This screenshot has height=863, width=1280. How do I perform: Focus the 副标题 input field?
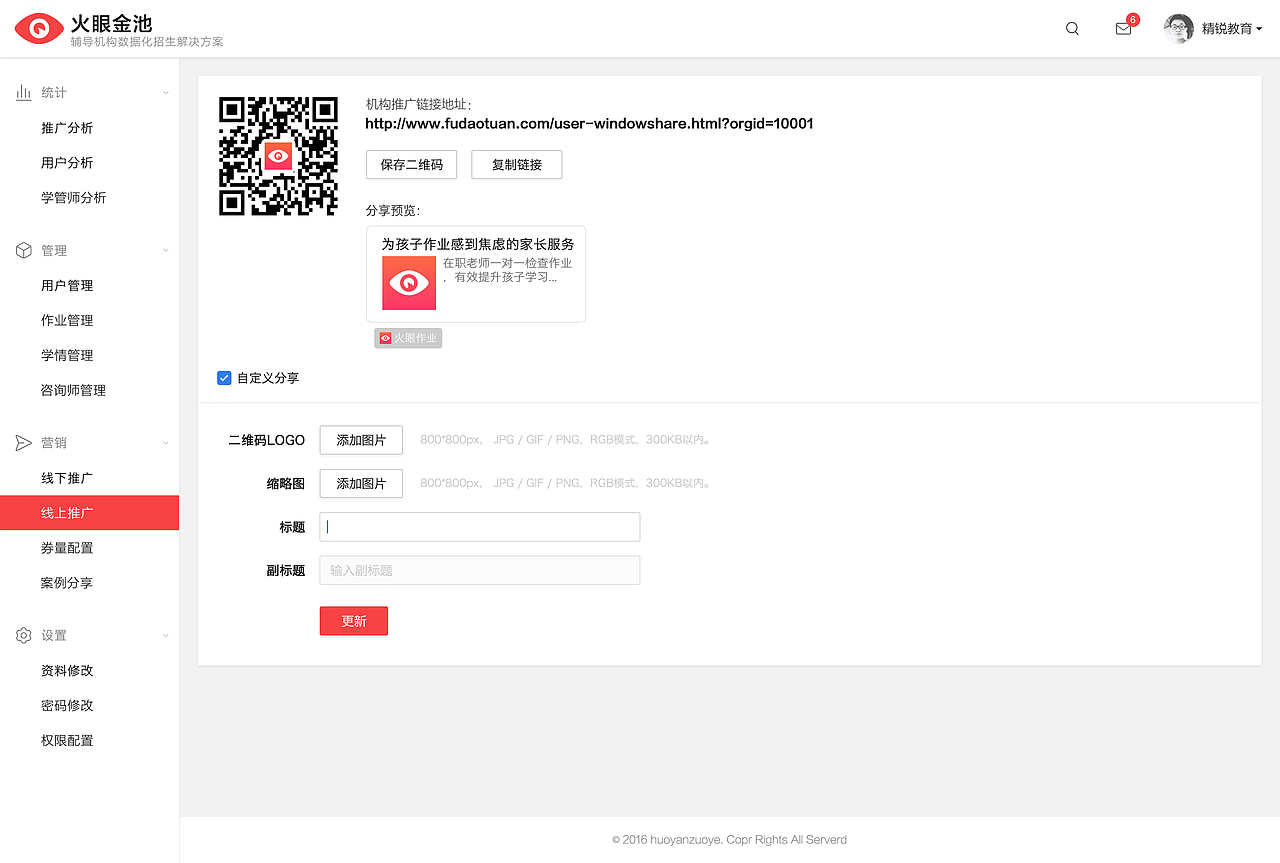pyautogui.click(x=480, y=570)
